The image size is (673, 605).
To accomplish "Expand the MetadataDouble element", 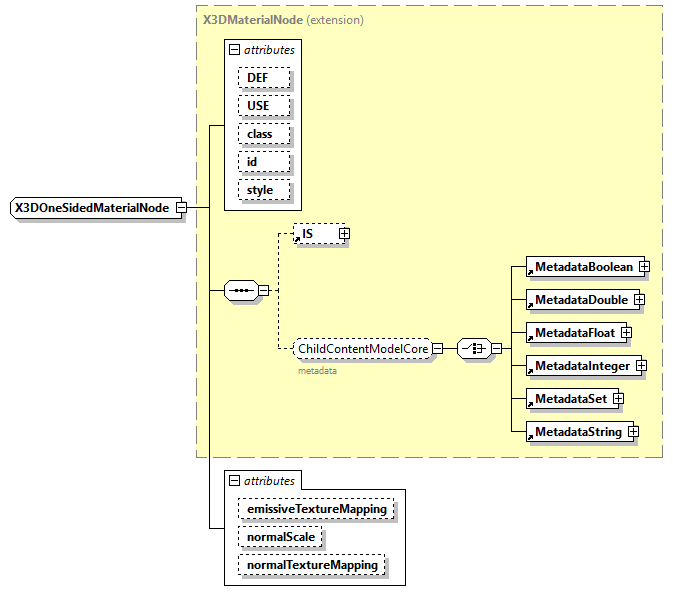I will 640,299.
